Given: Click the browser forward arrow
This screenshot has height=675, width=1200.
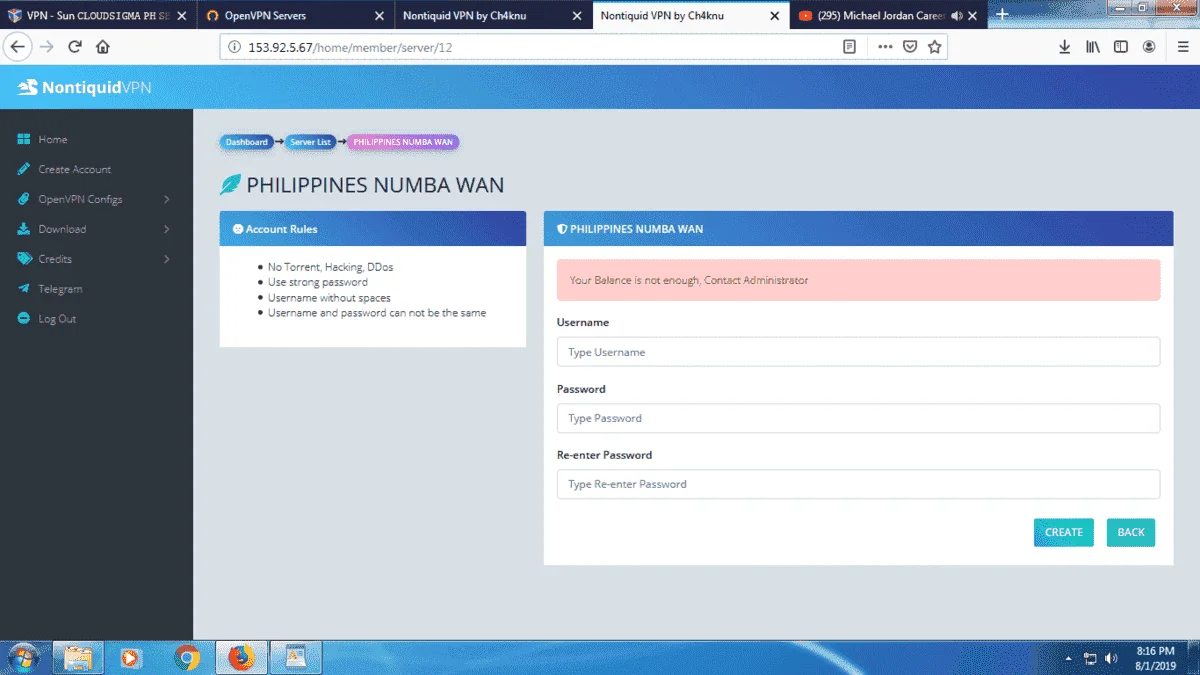Looking at the screenshot, I should tap(46, 47).
